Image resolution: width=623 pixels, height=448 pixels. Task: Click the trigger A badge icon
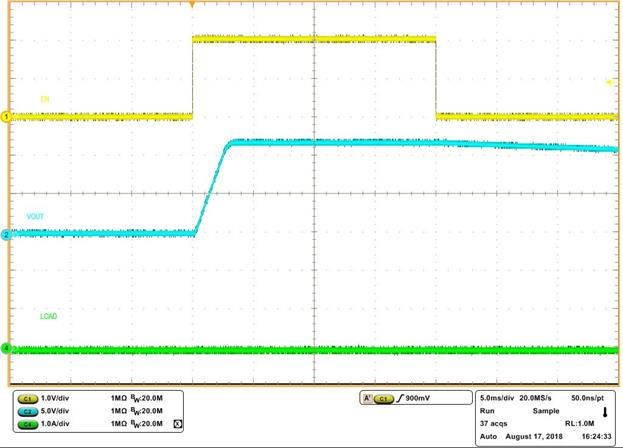(366, 399)
